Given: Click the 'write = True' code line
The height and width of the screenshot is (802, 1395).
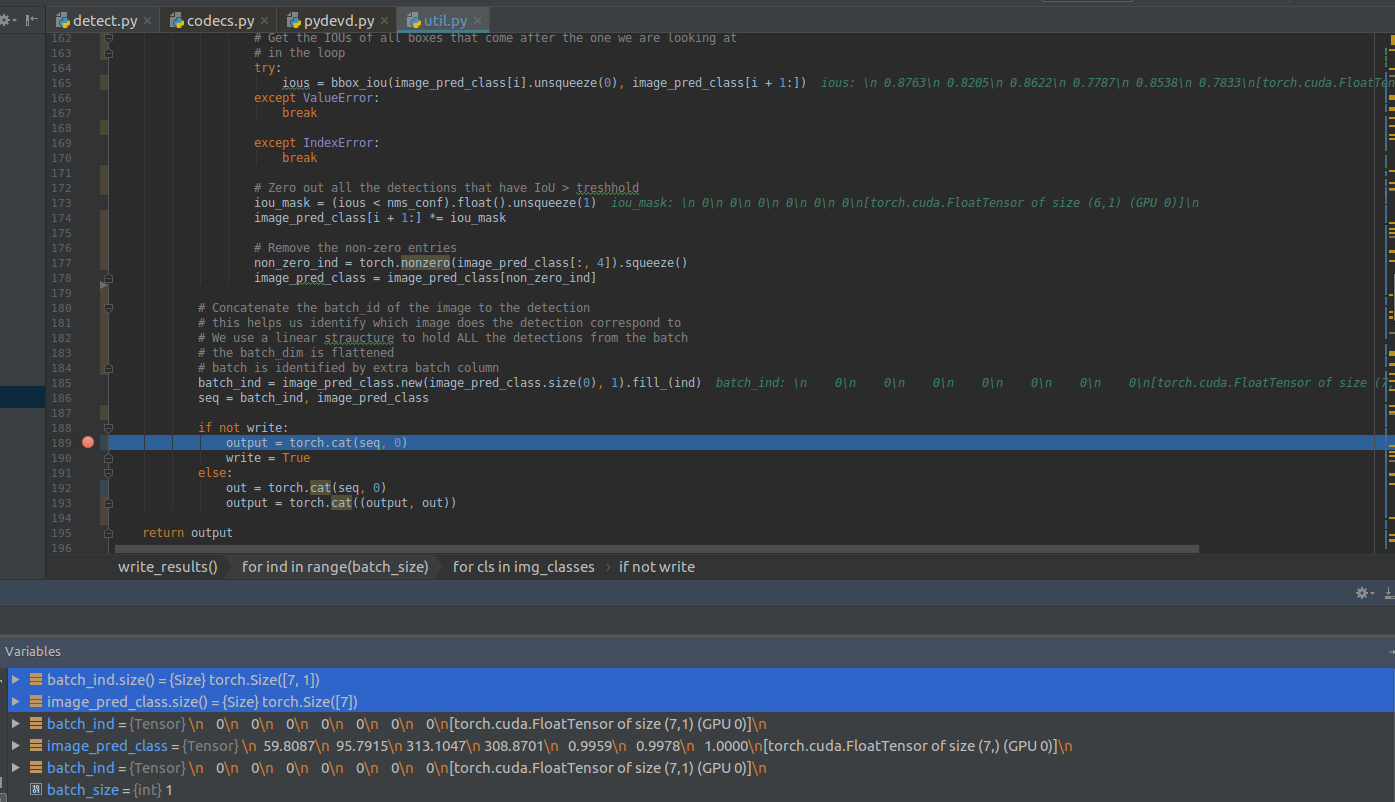Looking at the screenshot, I should click(x=268, y=458).
